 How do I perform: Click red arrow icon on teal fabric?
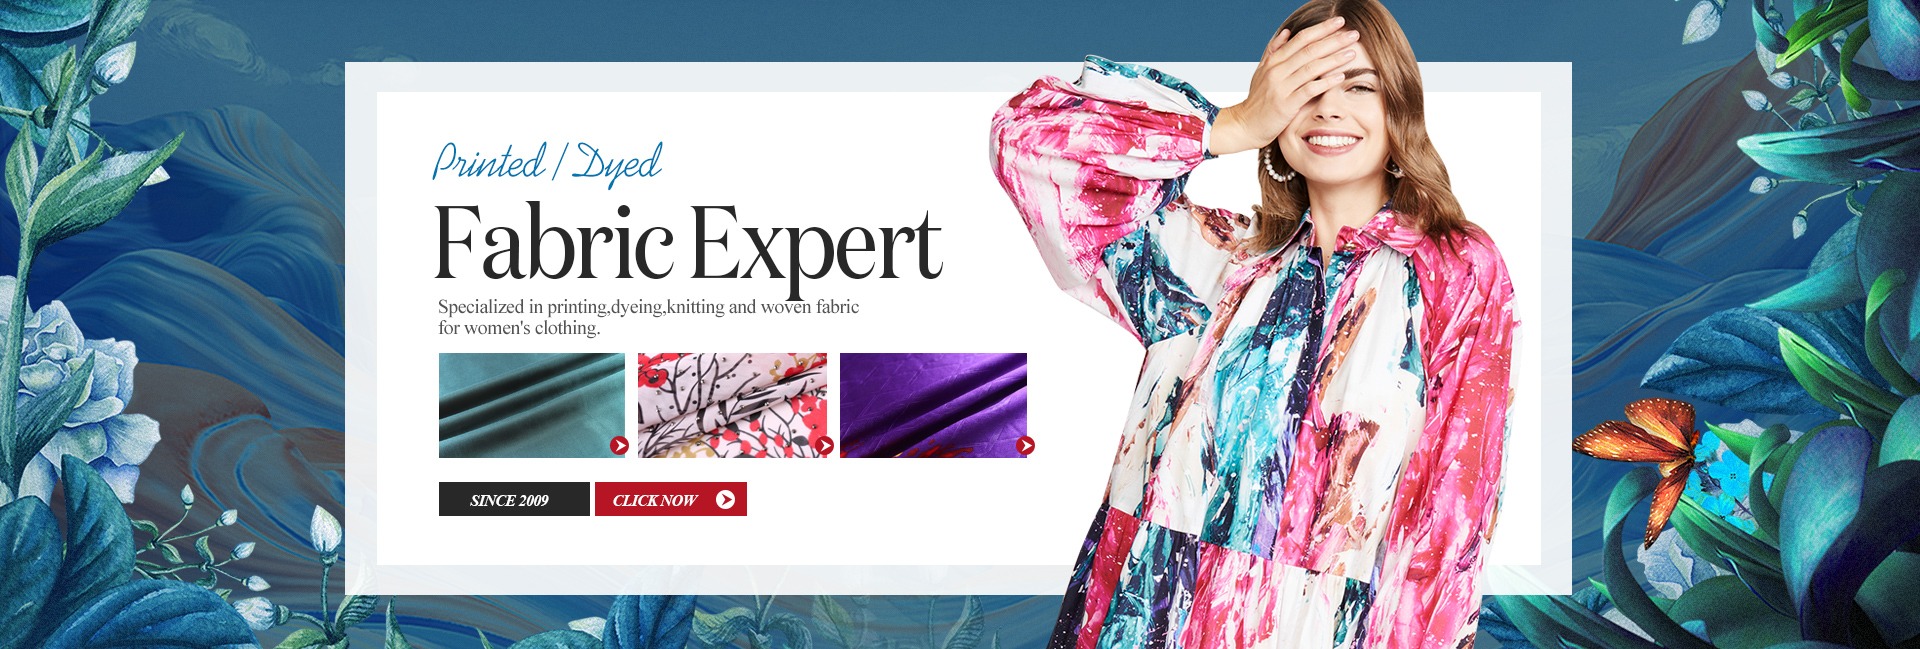pos(619,446)
